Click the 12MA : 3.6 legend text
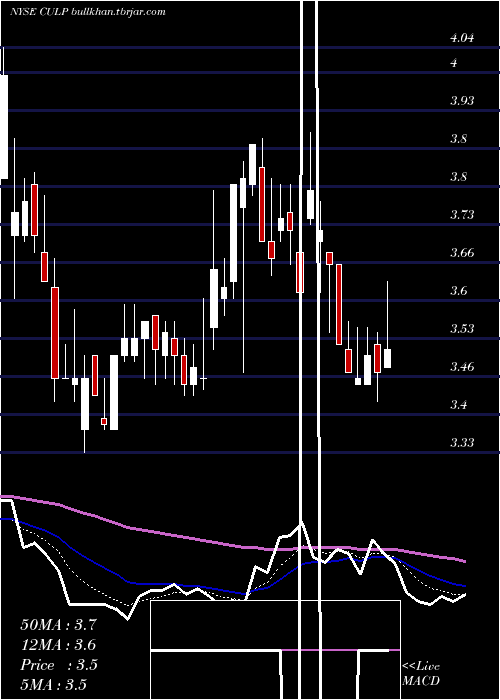Viewport: 500px width, 700px height. (x=58, y=645)
